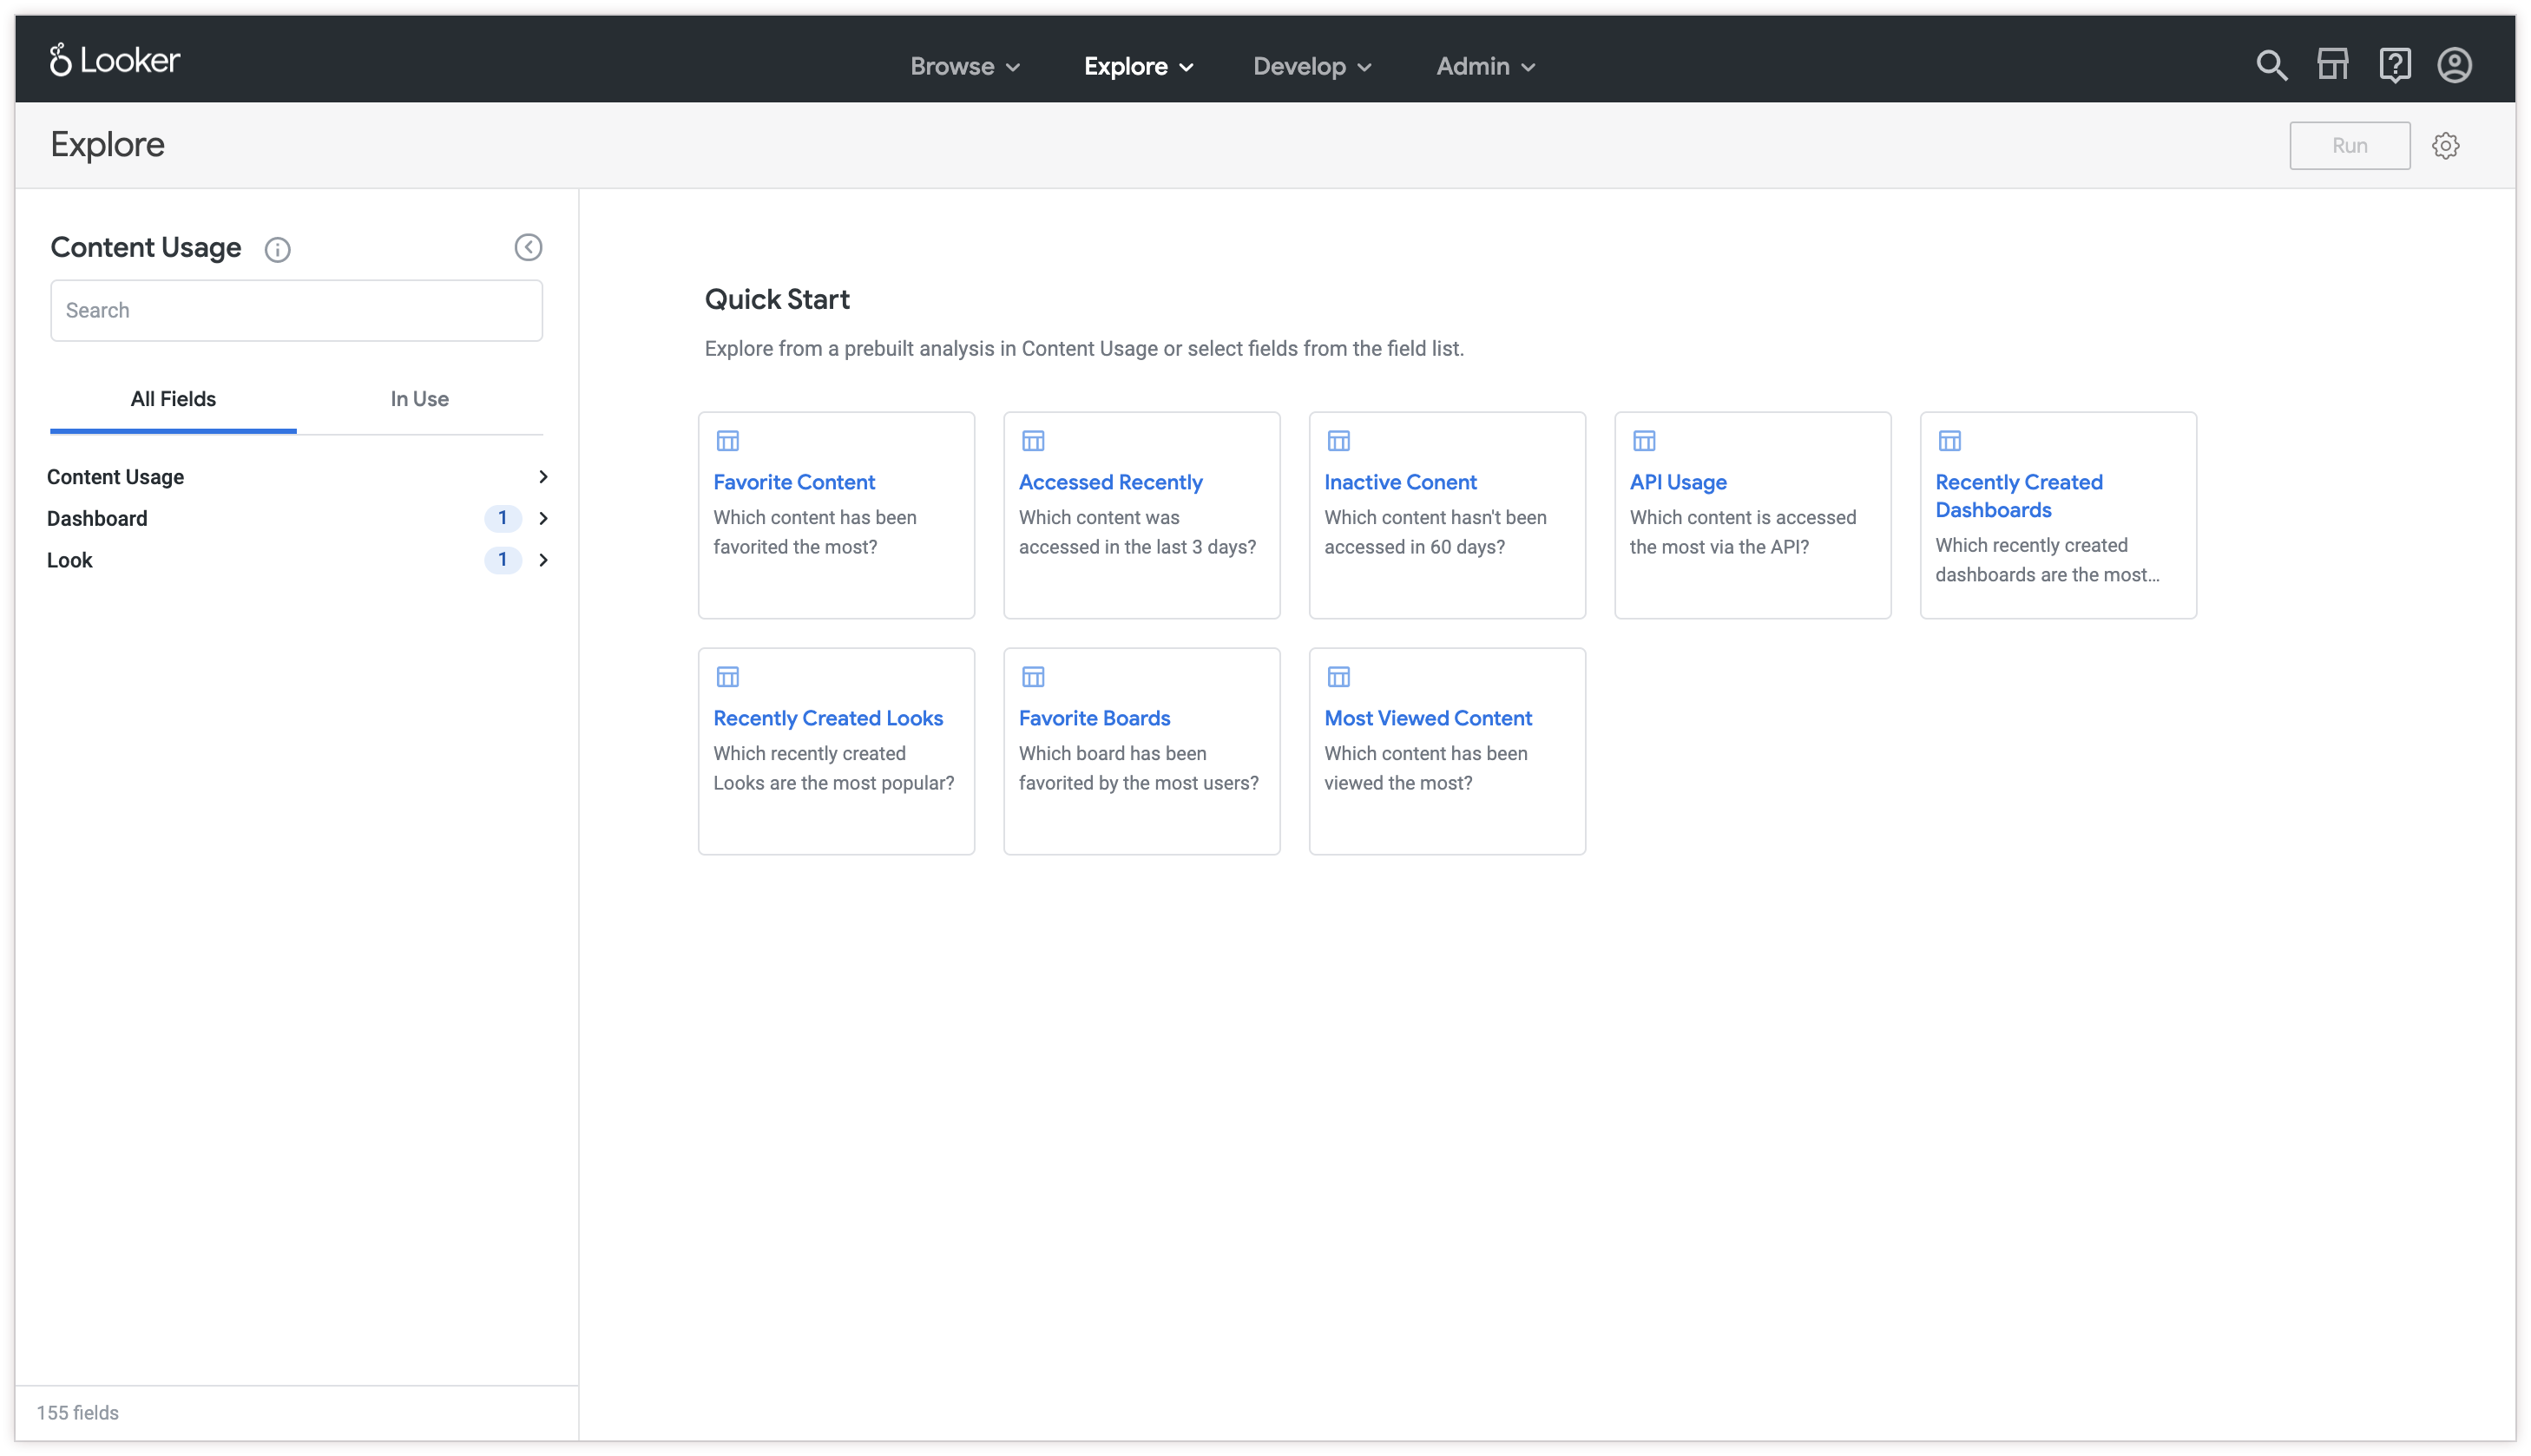Open the user account profile icon
This screenshot has width=2531, height=1456.
tap(2454, 66)
